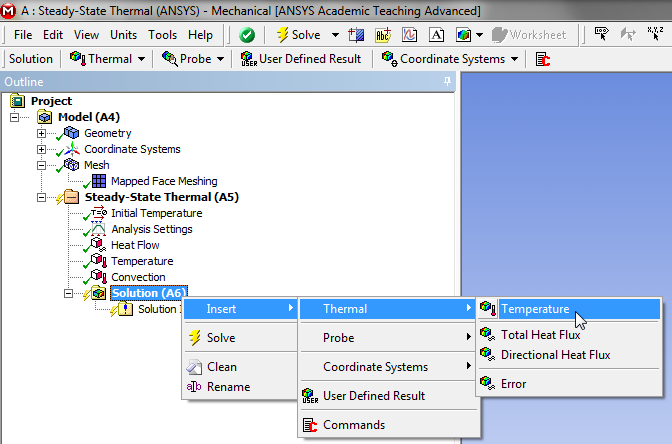This screenshot has width=672, height=444.
Task: Click Steady-State Thermal folder icon
Action: coord(71,197)
